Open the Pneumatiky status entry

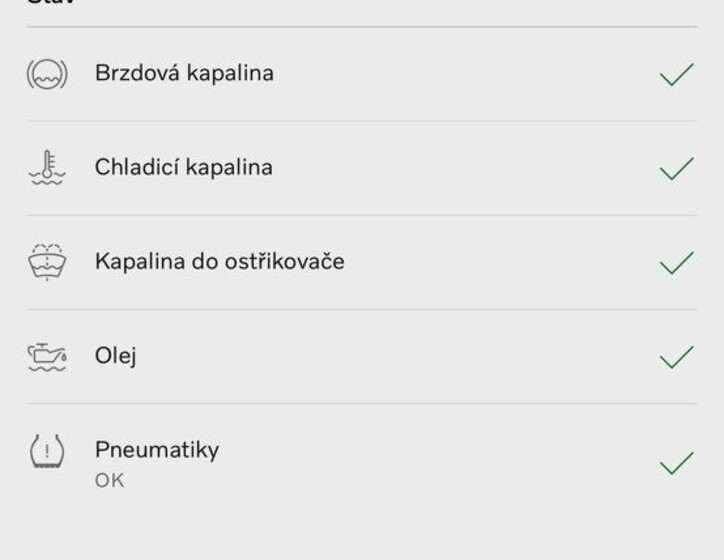[x=362, y=462]
